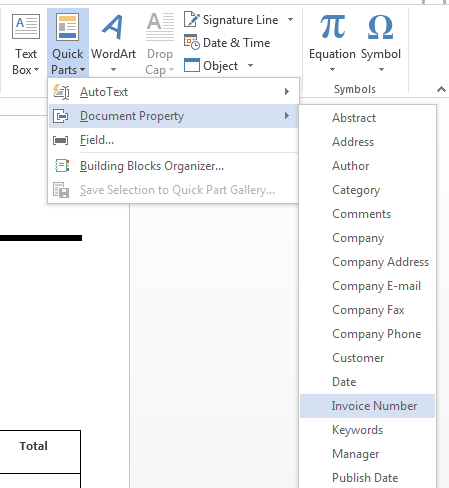Open the Symbol omega icon
449x488 pixels.
tap(380, 27)
